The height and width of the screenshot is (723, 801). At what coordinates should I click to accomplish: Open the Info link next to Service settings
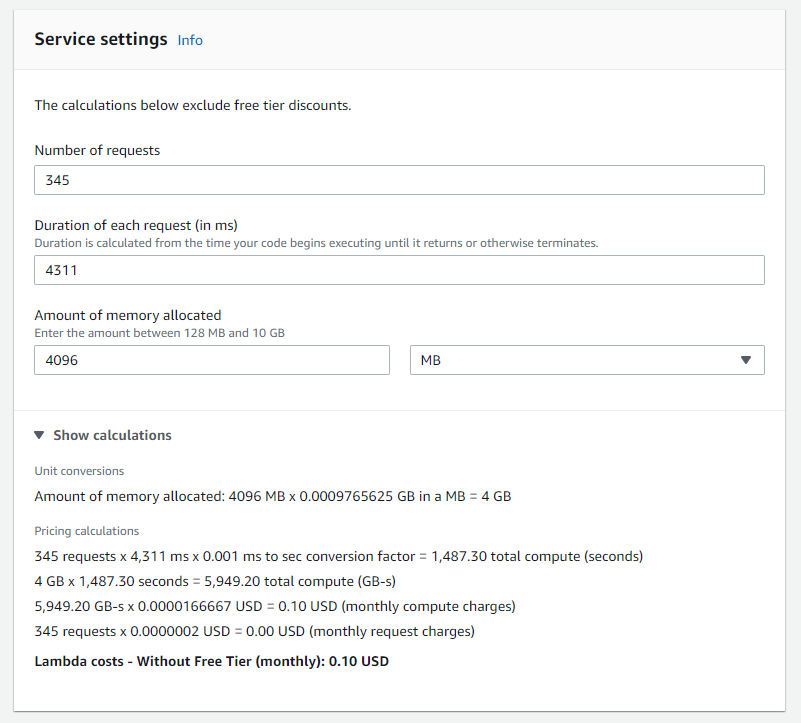click(x=190, y=40)
